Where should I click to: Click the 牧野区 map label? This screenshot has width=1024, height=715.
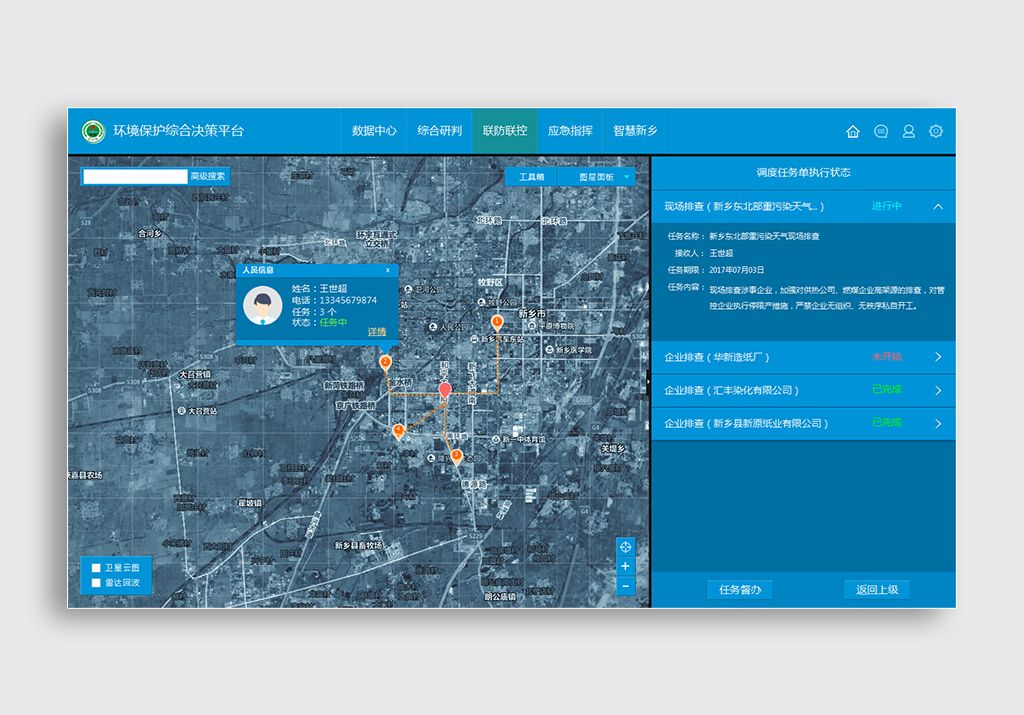click(490, 282)
